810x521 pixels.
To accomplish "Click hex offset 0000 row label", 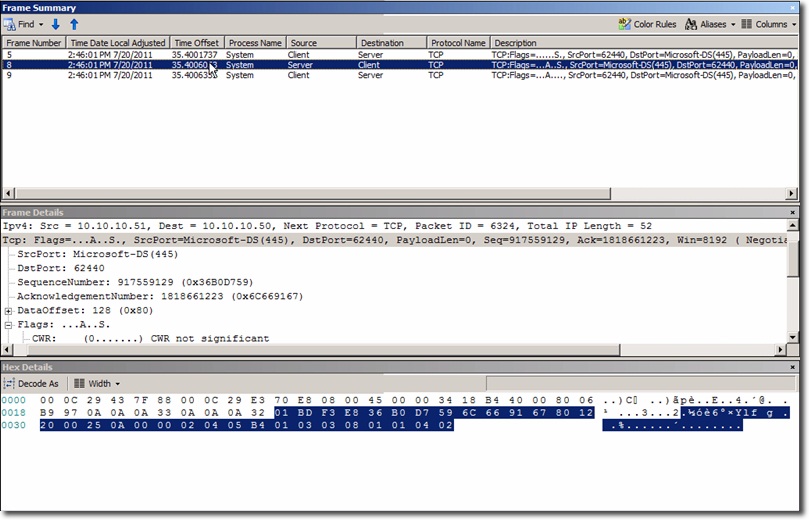I will coord(13,400).
